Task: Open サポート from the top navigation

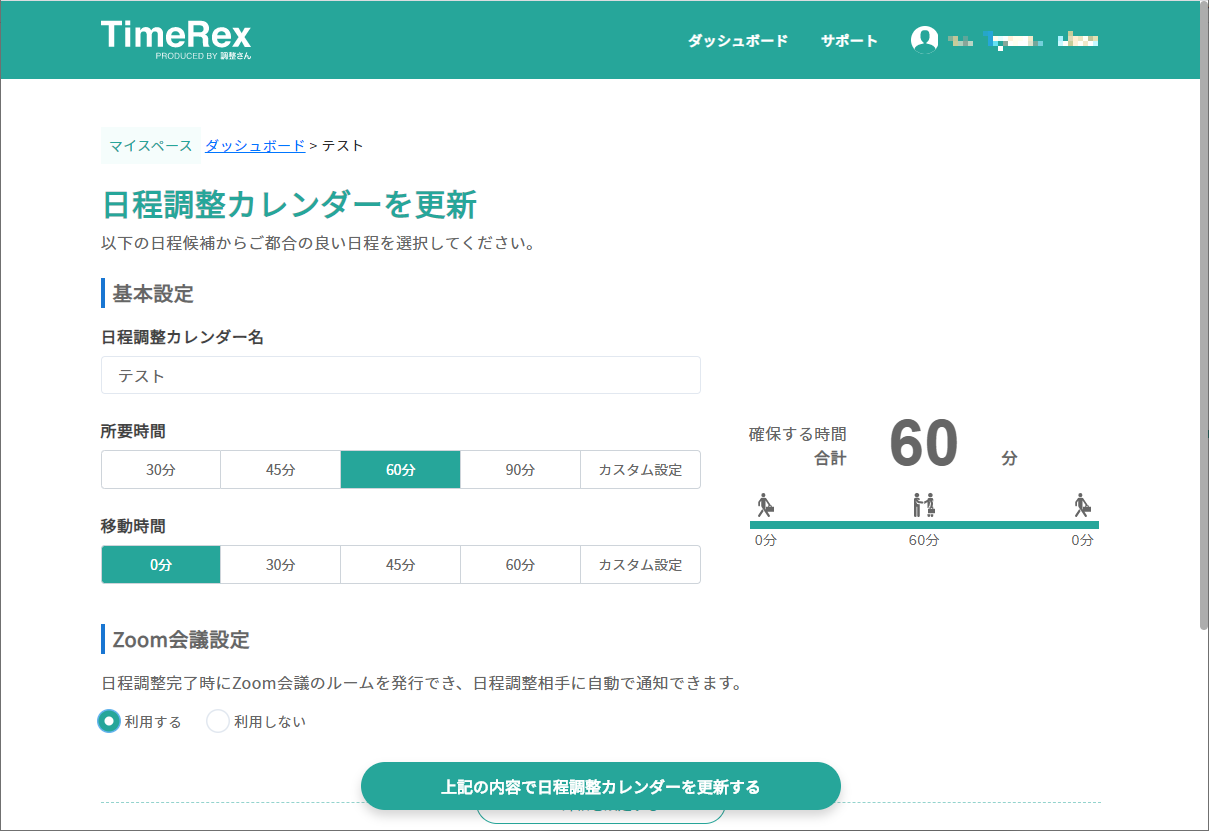Action: [848, 40]
